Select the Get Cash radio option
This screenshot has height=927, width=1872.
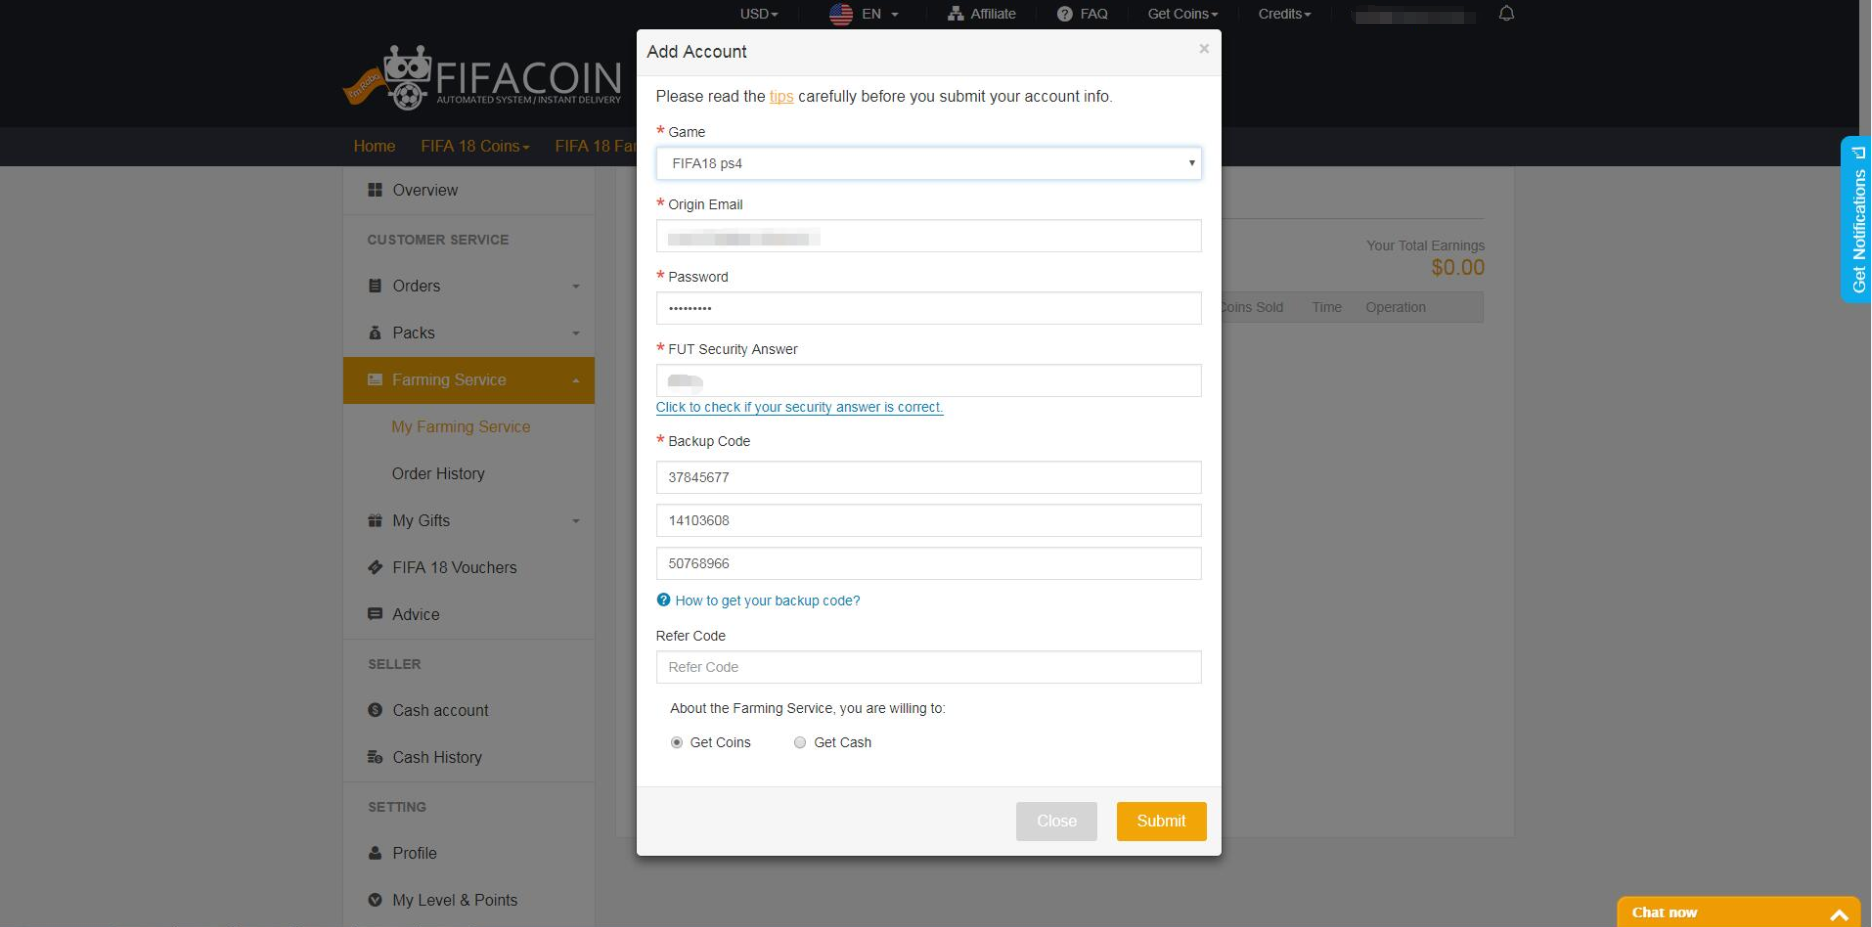tap(800, 743)
